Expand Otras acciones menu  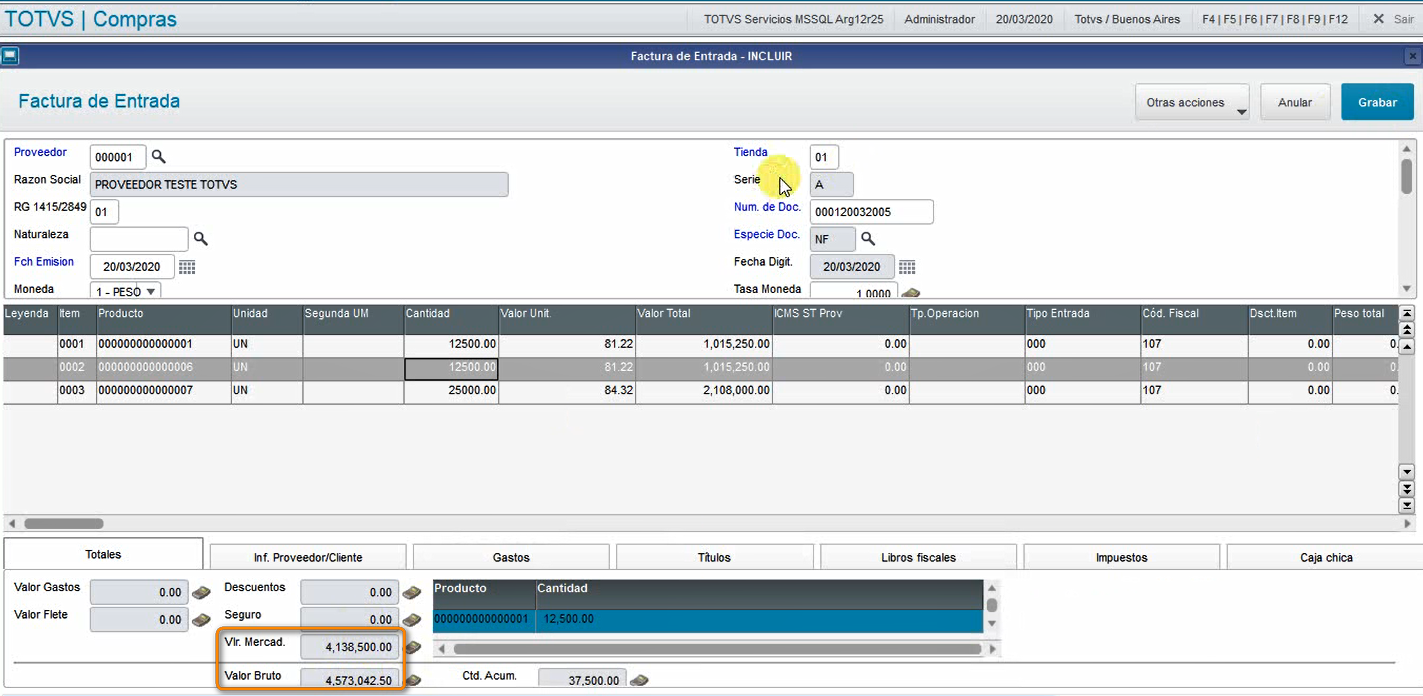click(x=1192, y=102)
